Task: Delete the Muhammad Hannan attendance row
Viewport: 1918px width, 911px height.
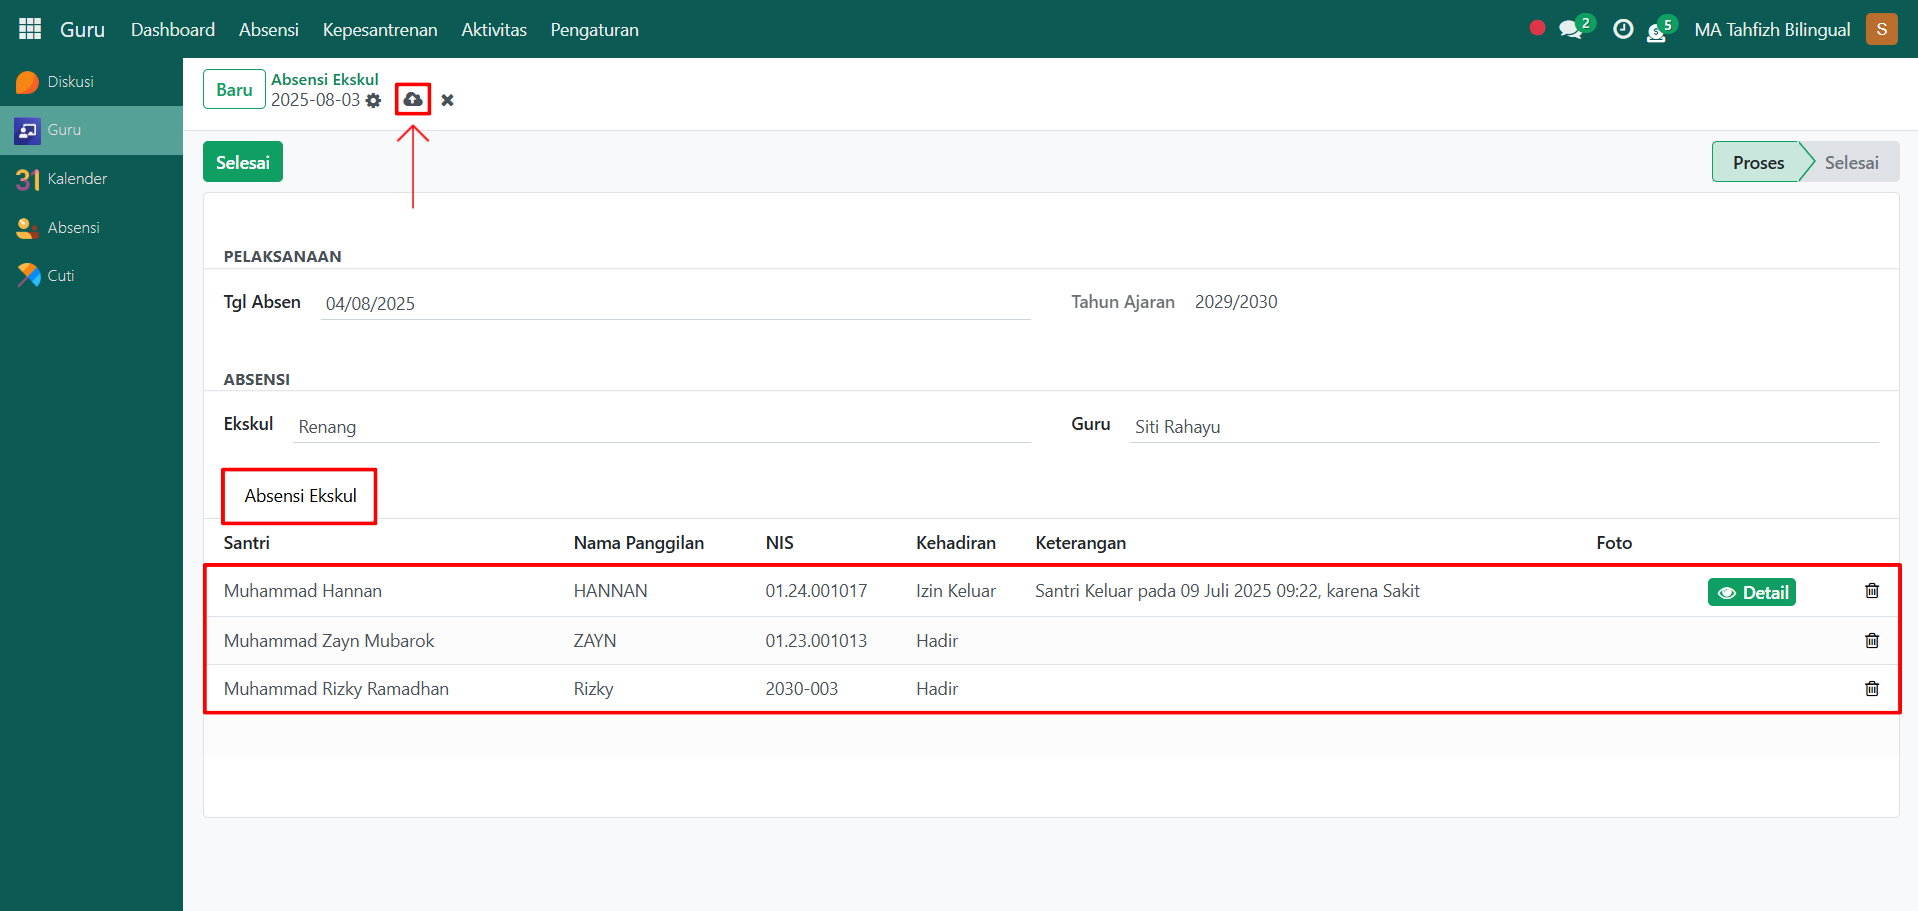Action: (1871, 591)
